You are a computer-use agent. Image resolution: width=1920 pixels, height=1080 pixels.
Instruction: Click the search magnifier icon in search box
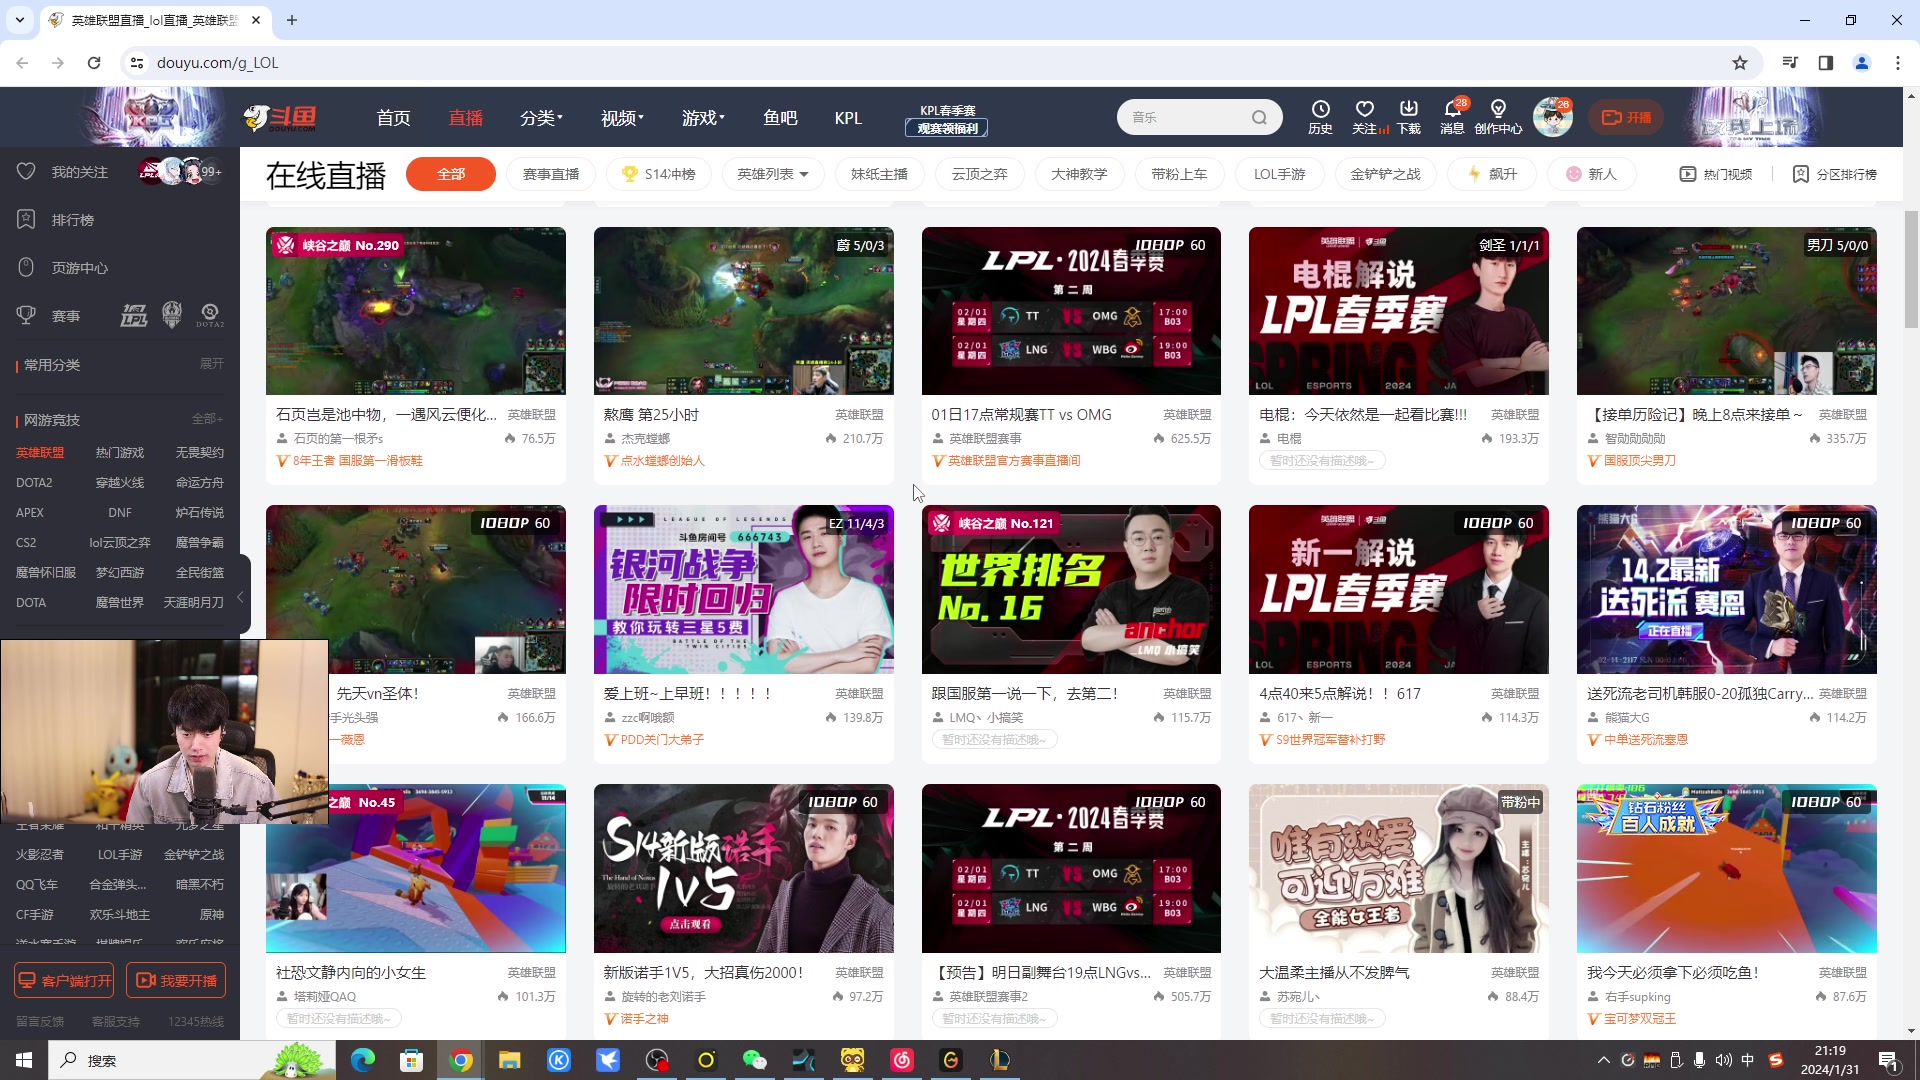click(1259, 118)
